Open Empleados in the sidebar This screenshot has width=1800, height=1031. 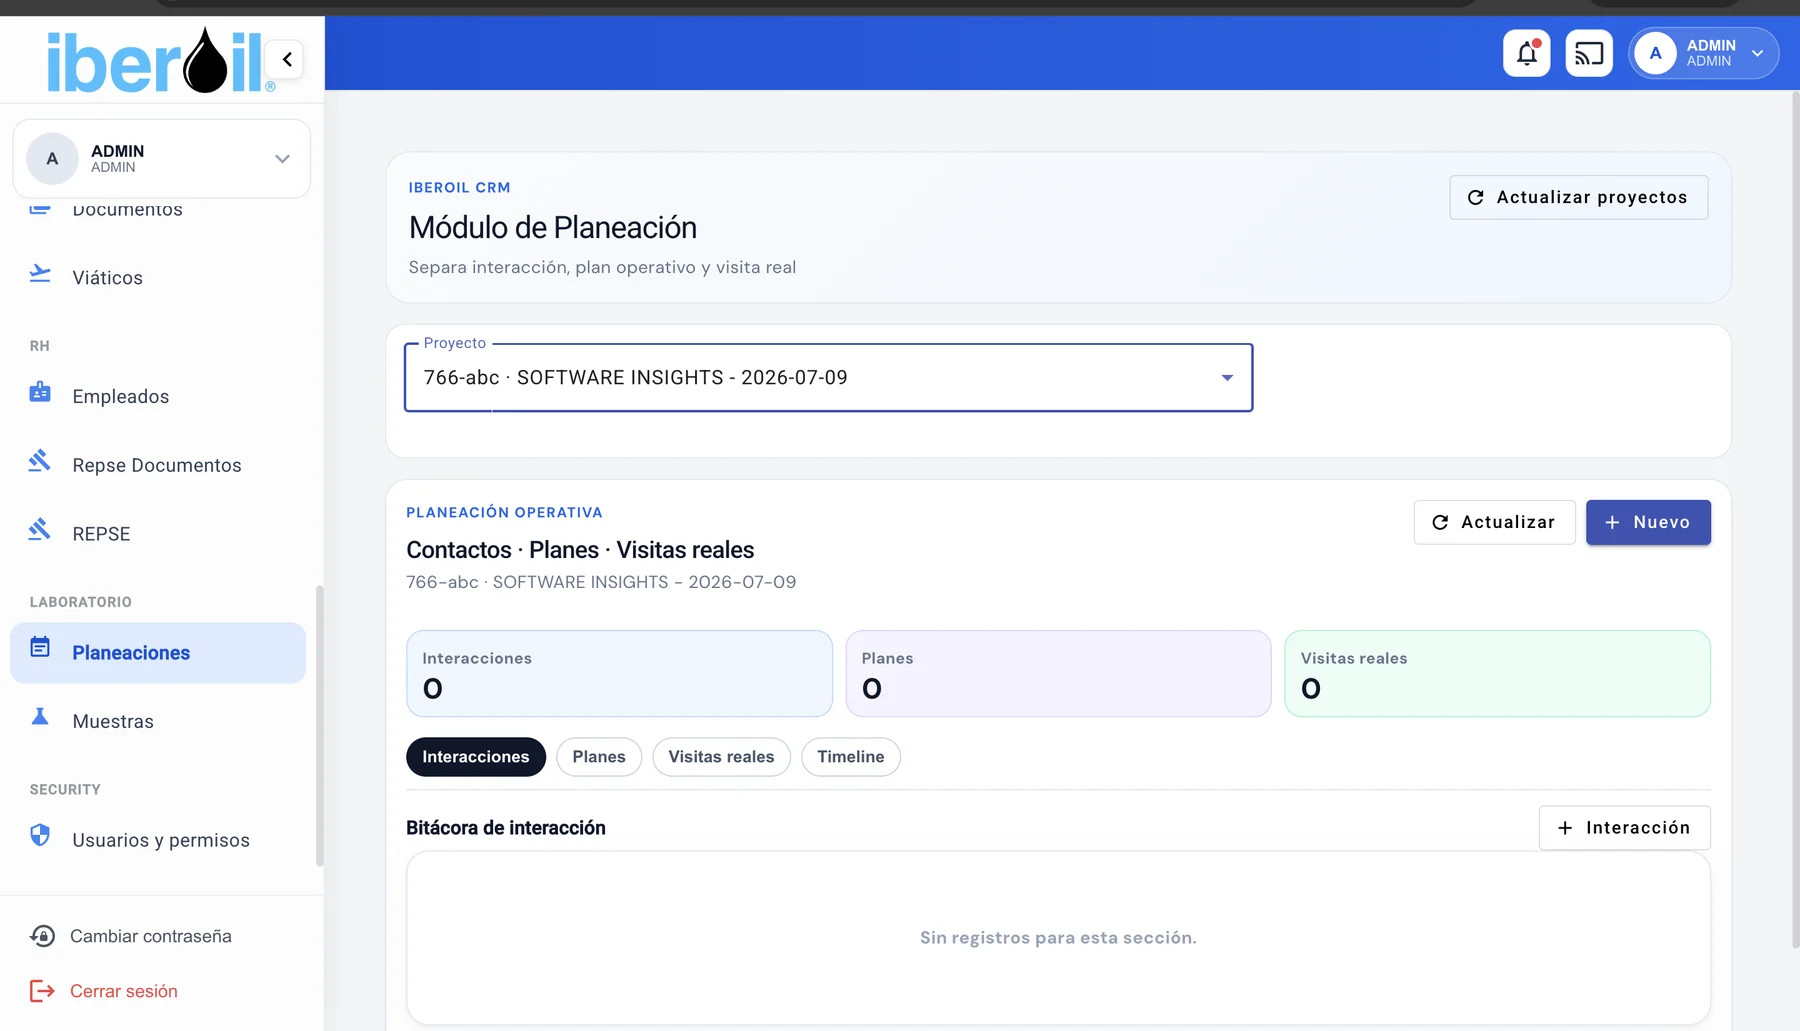point(158,397)
